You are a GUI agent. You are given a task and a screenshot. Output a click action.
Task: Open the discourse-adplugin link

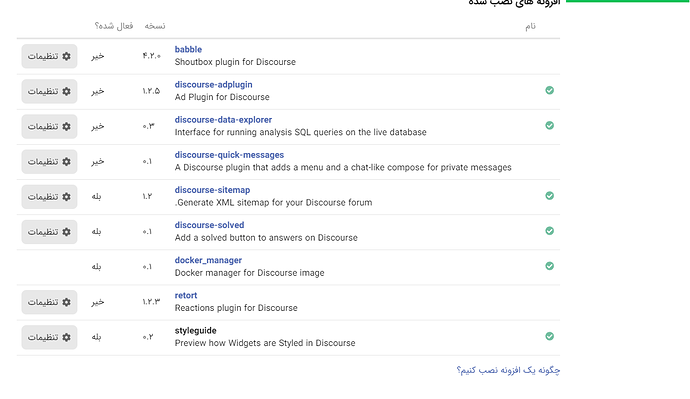tap(213, 84)
